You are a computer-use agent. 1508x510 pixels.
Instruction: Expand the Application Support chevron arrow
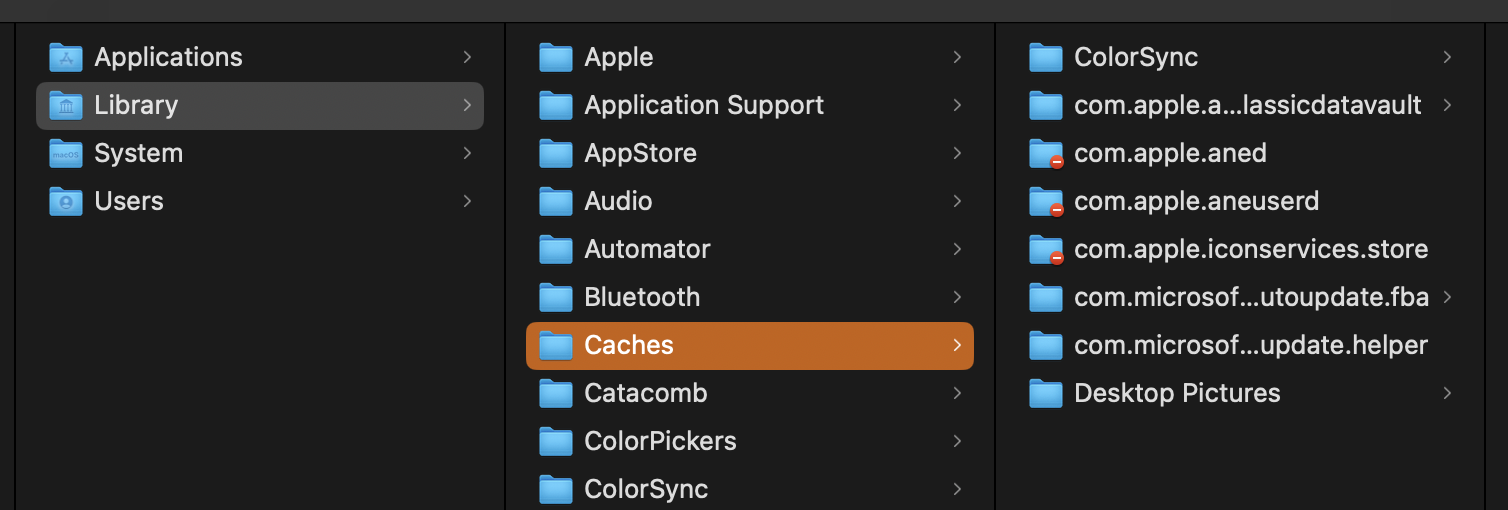point(957,105)
